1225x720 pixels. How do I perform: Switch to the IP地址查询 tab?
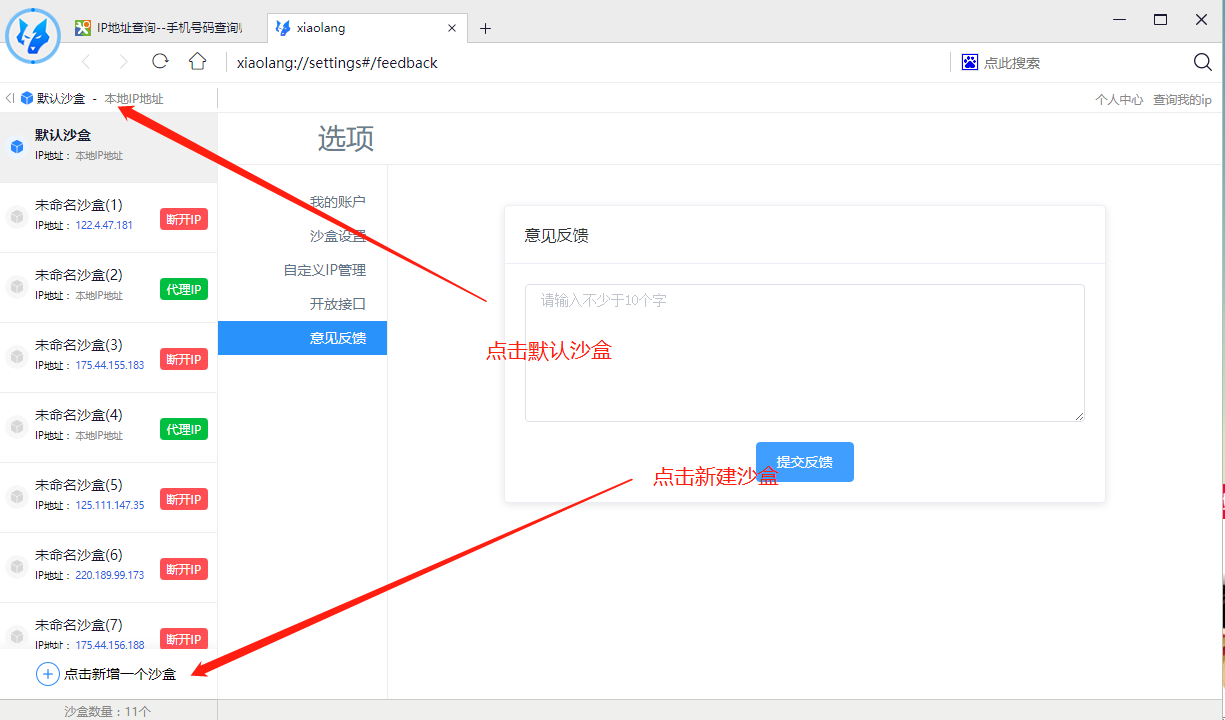158,28
